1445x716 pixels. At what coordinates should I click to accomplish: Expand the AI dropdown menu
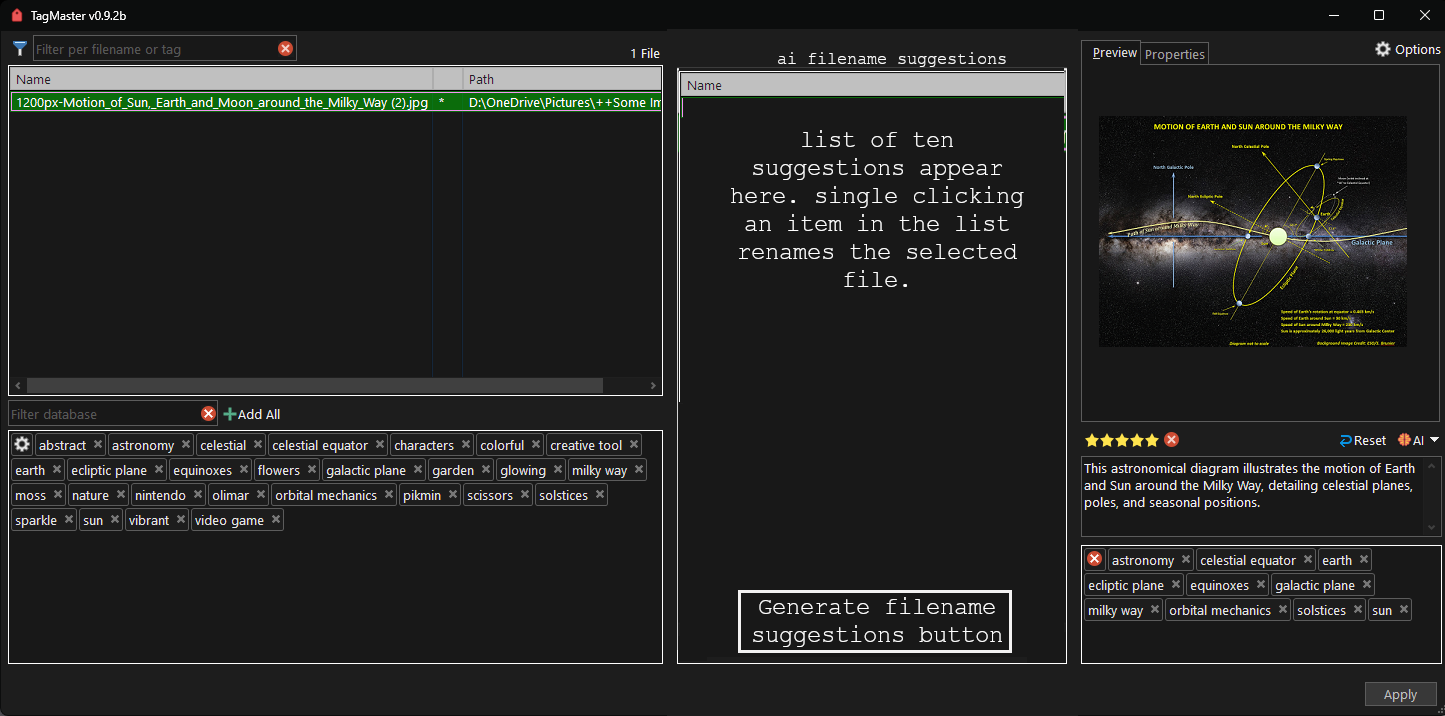pos(1434,440)
